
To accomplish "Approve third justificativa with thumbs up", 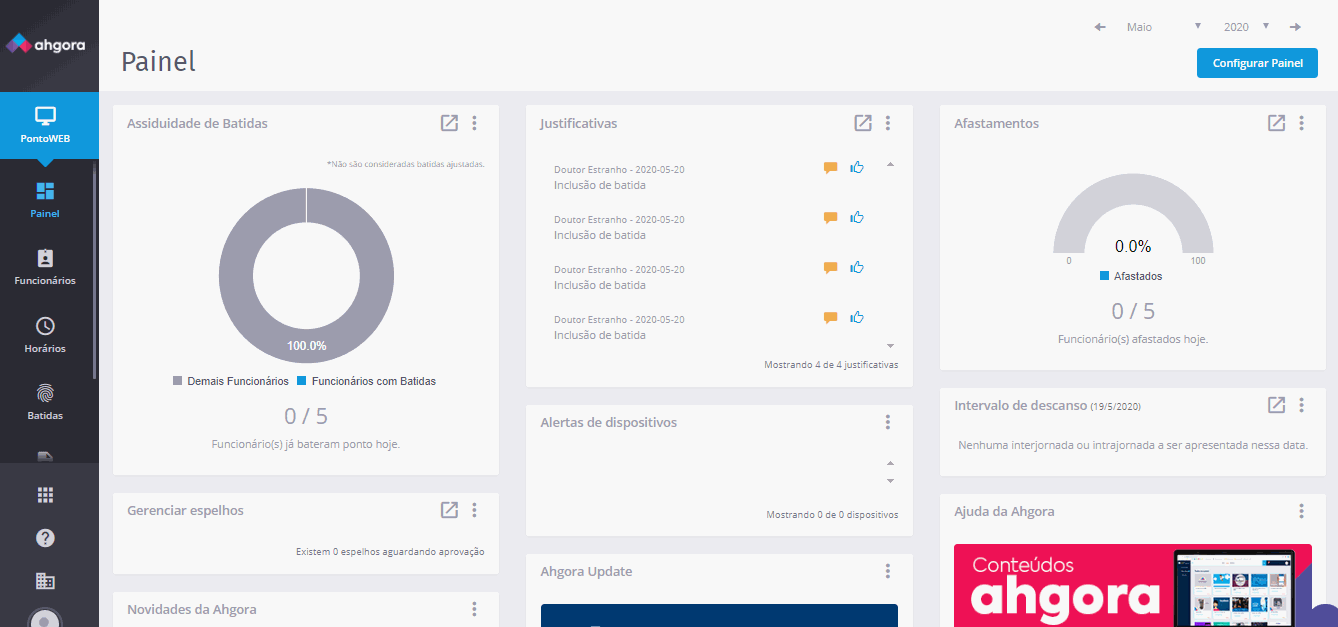I will pos(857,267).
